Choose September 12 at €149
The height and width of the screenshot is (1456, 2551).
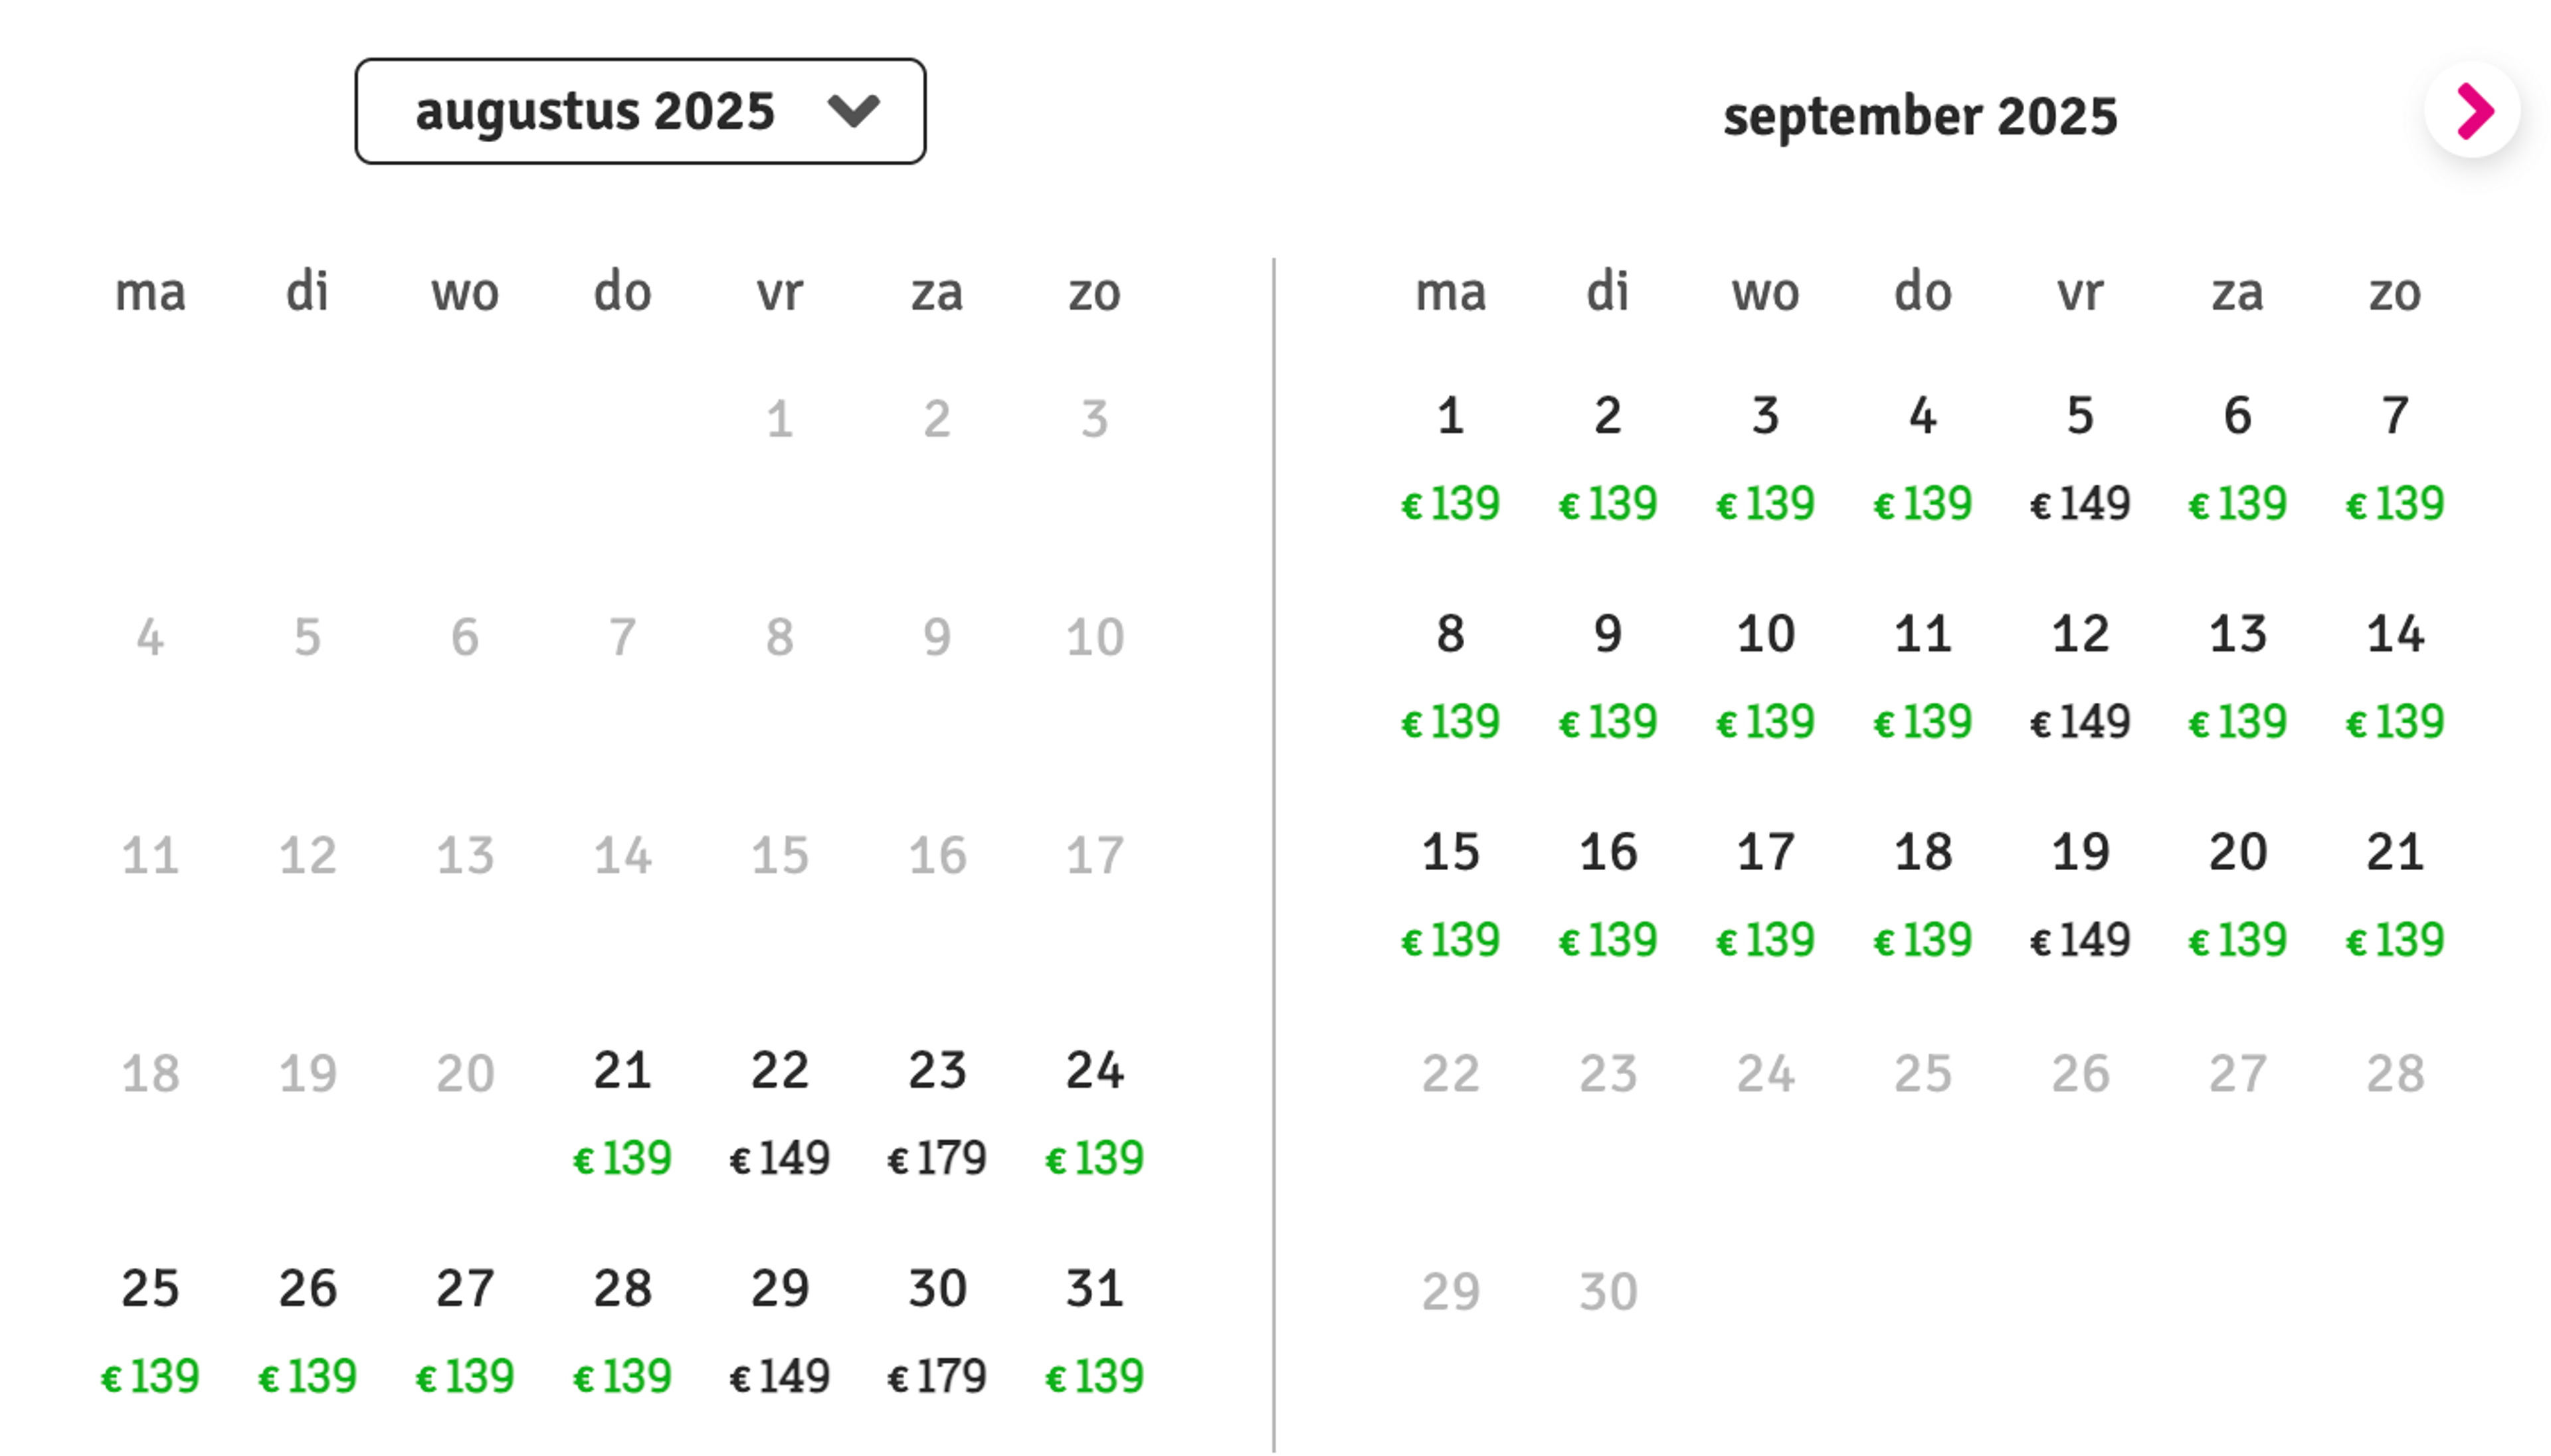pyautogui.click(x=2080, y=675)
